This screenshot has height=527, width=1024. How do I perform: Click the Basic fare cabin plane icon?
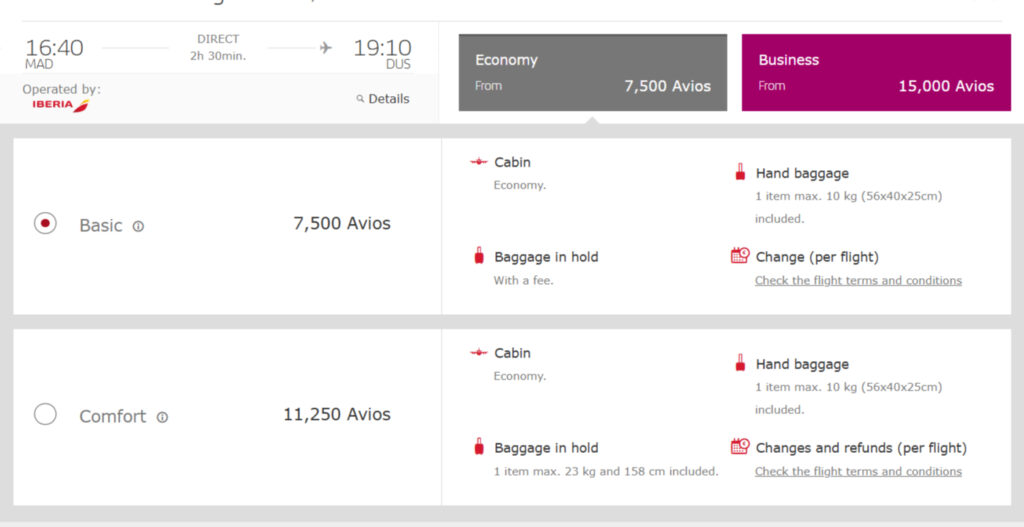click(x=479, y=162)
